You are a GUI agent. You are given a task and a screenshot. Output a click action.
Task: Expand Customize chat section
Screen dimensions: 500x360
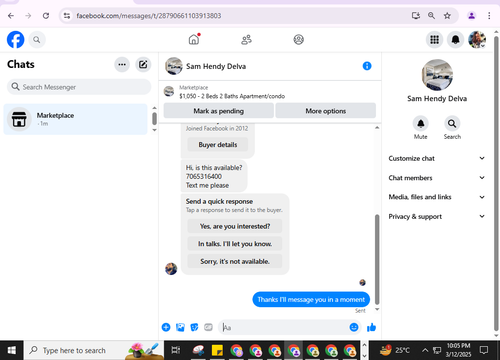(x=437, y=158)
